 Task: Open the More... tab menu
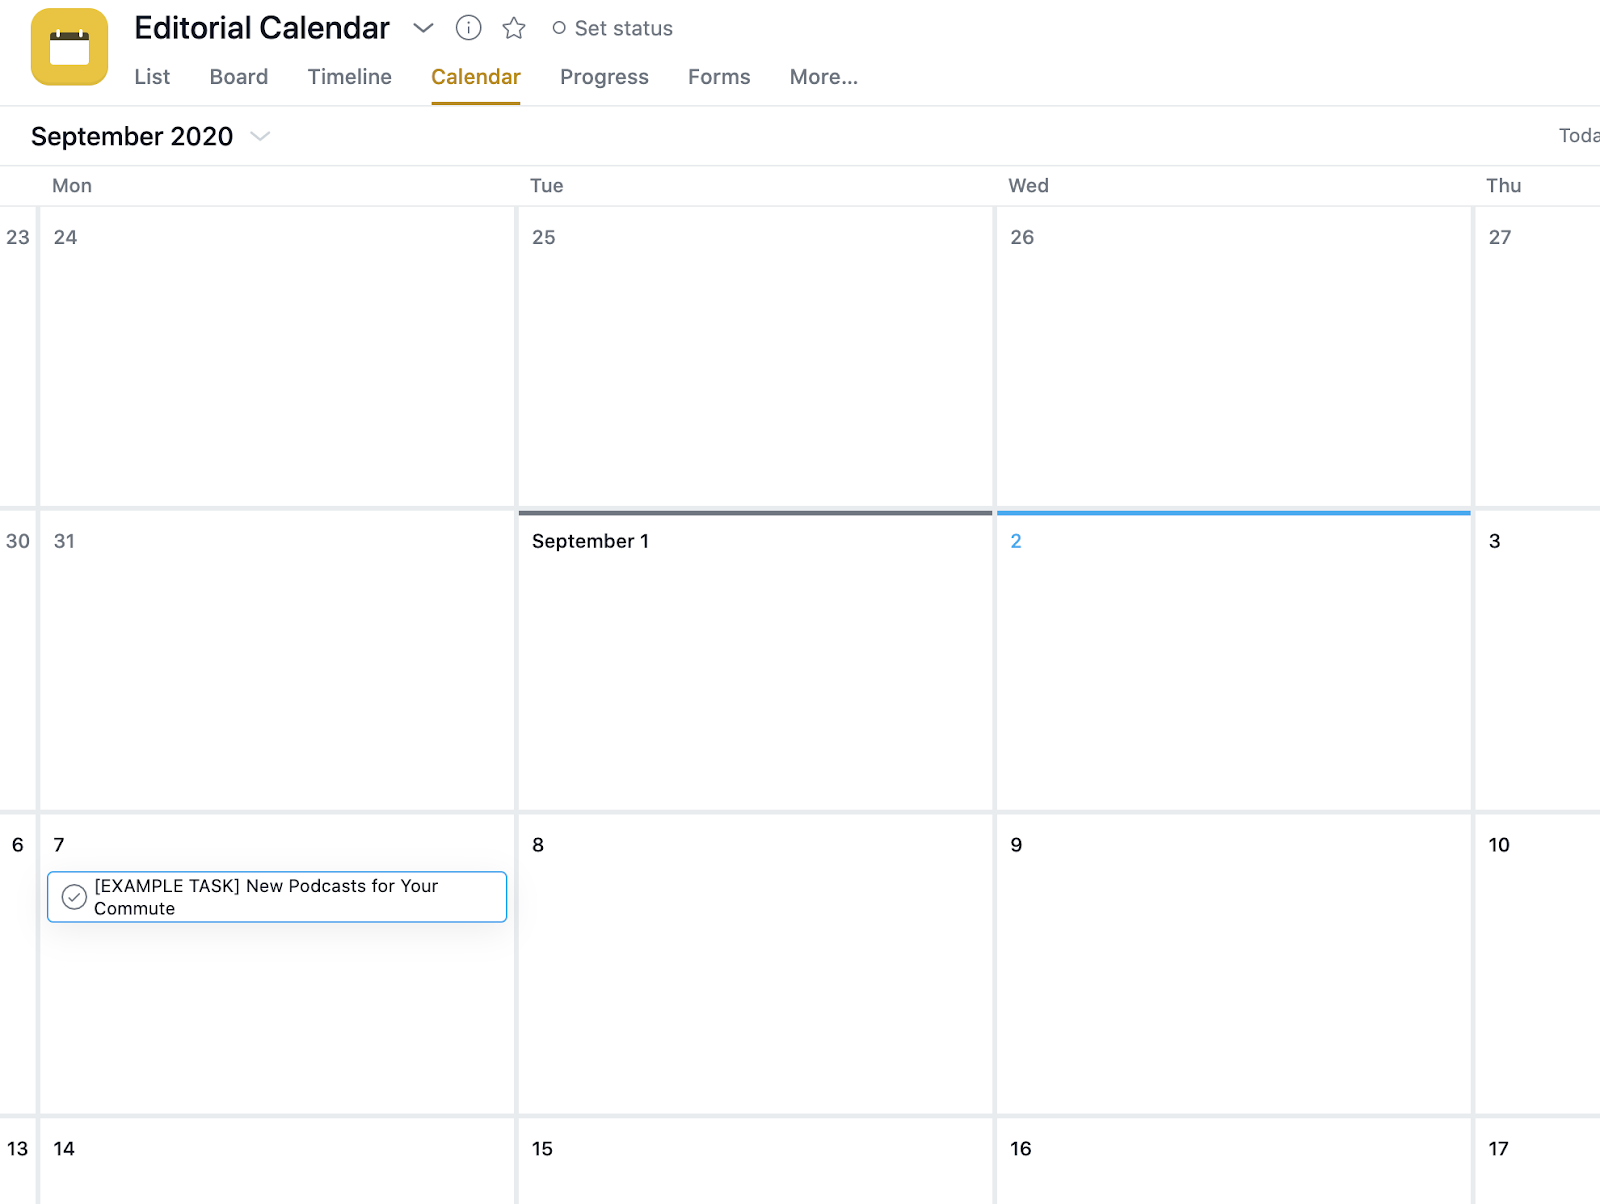(x=823, y=77)
